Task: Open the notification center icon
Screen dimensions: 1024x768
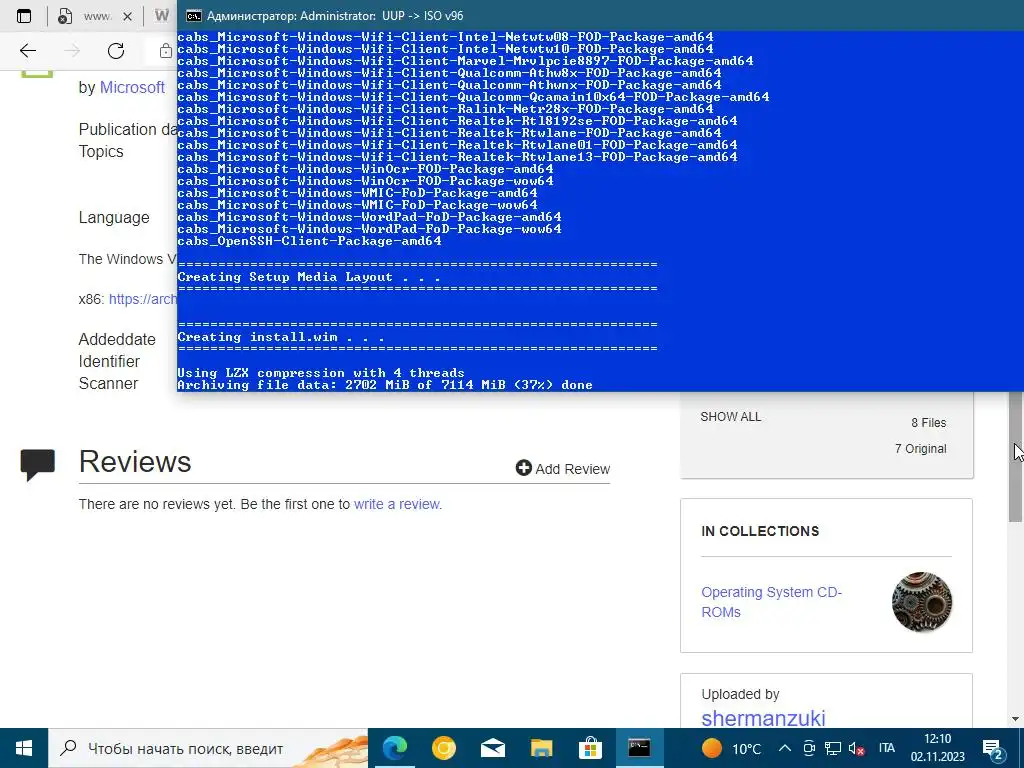Action: coord(993,749)
